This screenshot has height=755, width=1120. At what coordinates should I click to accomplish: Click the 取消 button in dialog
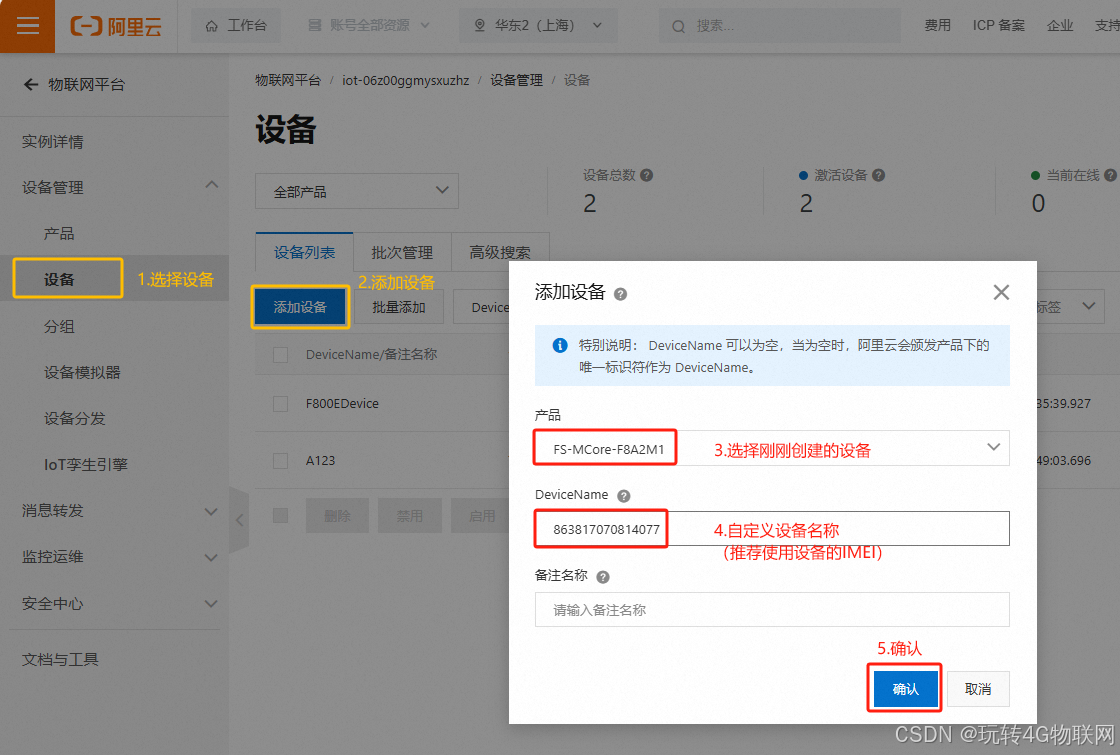(x=978, y=689)
